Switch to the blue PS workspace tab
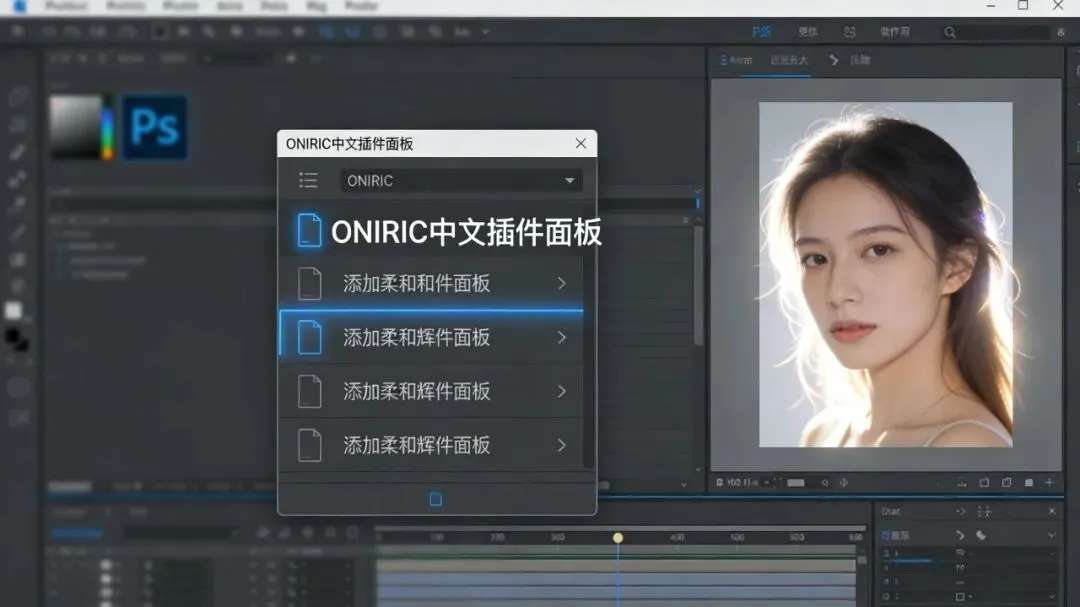 761,32
